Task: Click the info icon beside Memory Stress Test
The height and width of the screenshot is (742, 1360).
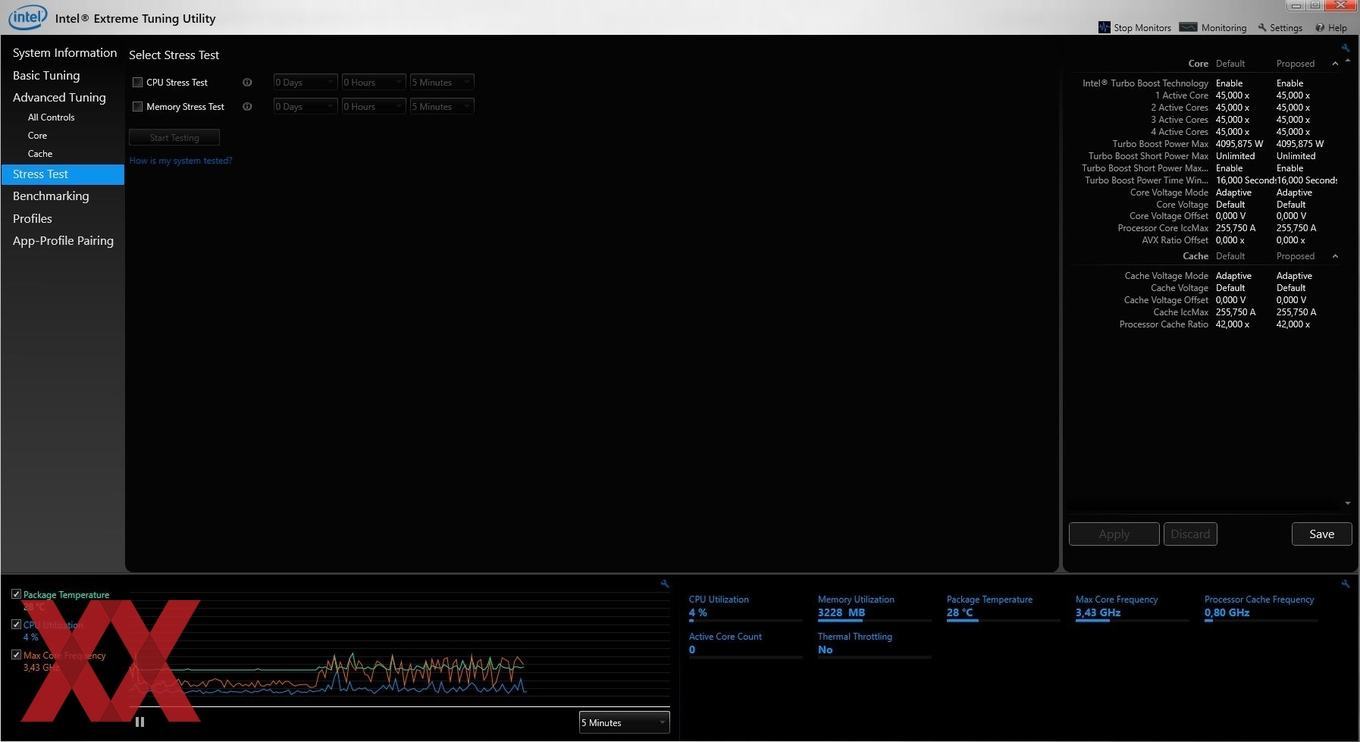Action: 247,106
